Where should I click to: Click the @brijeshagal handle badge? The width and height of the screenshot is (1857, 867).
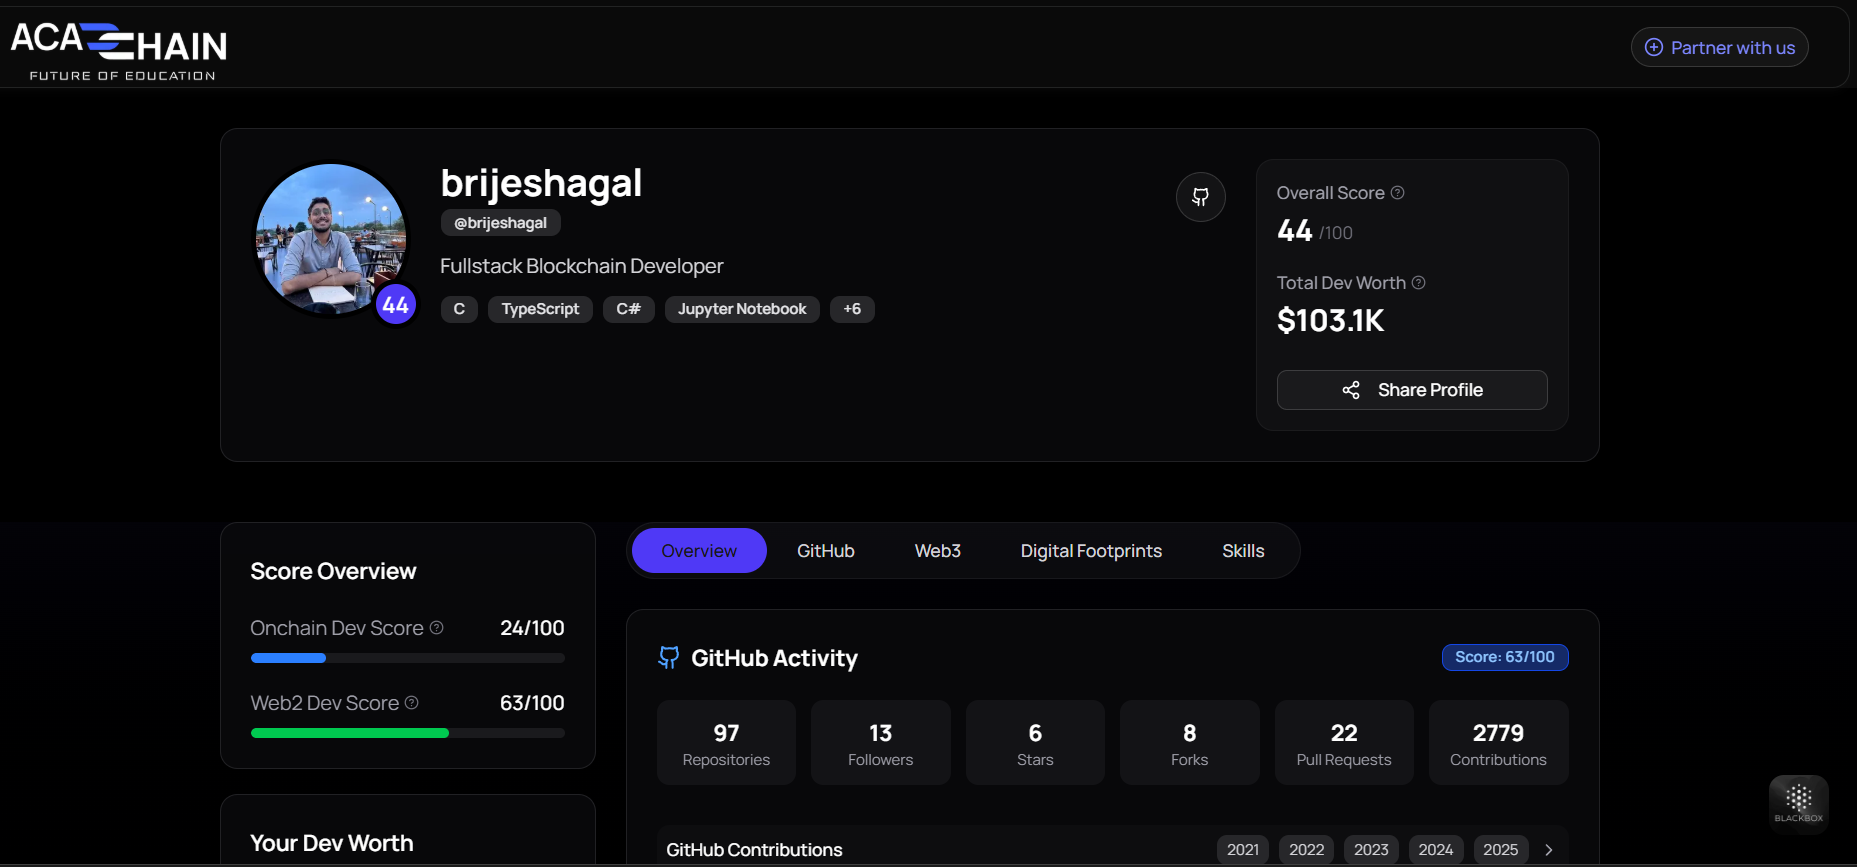(x=500, y=223)
